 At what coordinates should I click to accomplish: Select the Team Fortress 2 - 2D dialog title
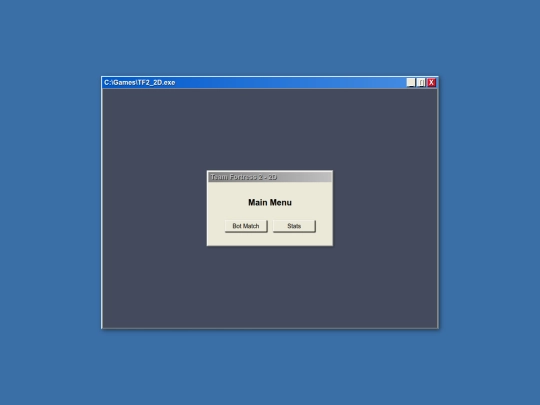pos(243,177)
